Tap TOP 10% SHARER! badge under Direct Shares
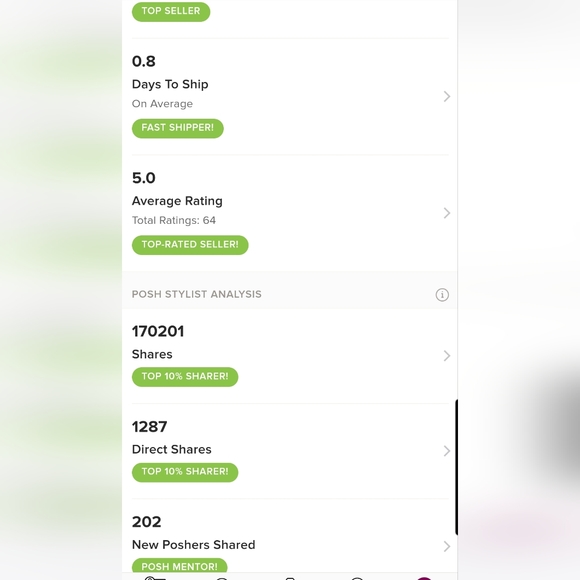Image resolution: width=580 pixels, height=580 pixels. click(185, 472)
